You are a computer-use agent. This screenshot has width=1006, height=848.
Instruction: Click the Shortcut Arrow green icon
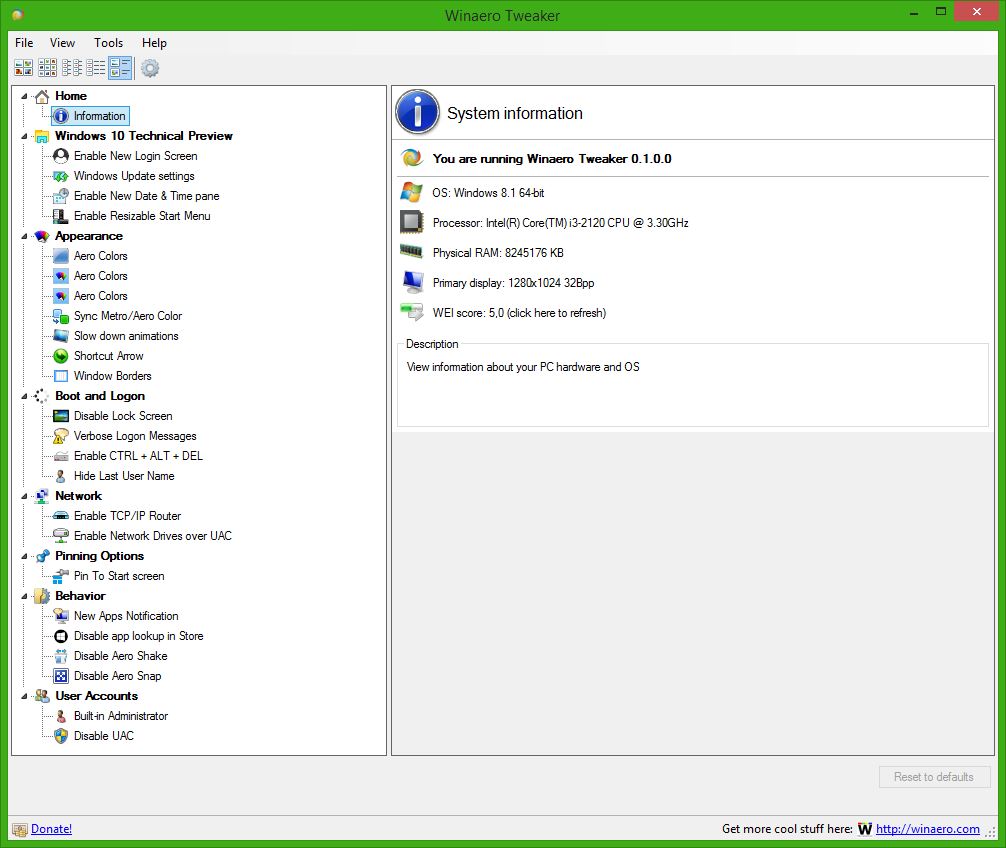(x=60, y=356)
